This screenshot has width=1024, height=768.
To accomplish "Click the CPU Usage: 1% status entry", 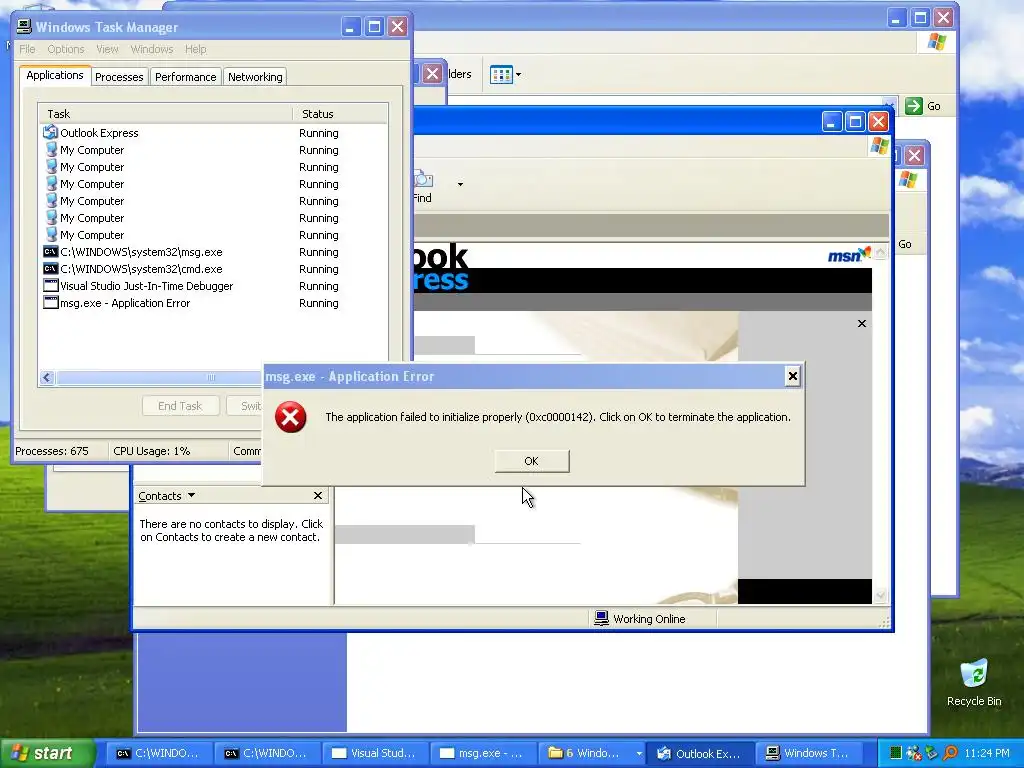I will click(152, 451).
